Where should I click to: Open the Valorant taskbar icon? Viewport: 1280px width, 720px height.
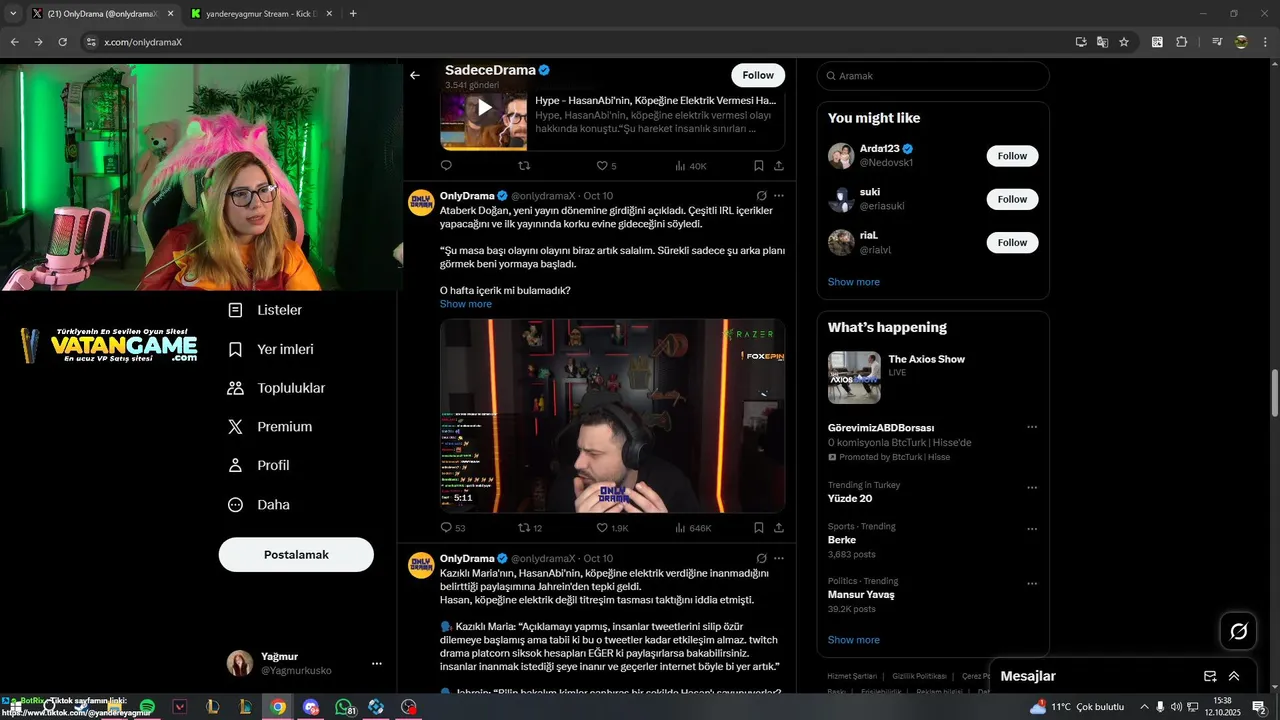point(180,707)
